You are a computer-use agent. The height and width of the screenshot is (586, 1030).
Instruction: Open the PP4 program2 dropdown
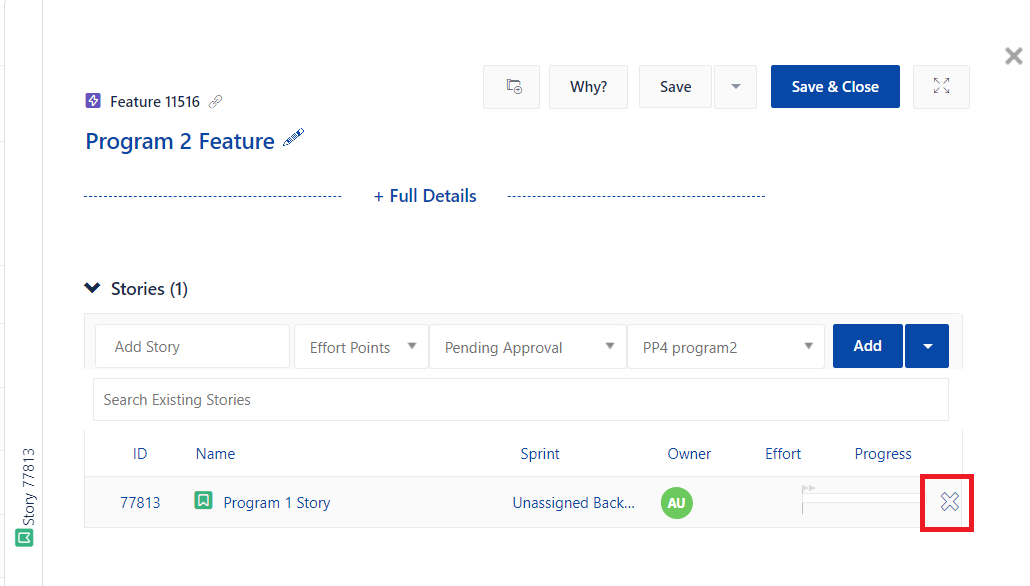point(725,347)
